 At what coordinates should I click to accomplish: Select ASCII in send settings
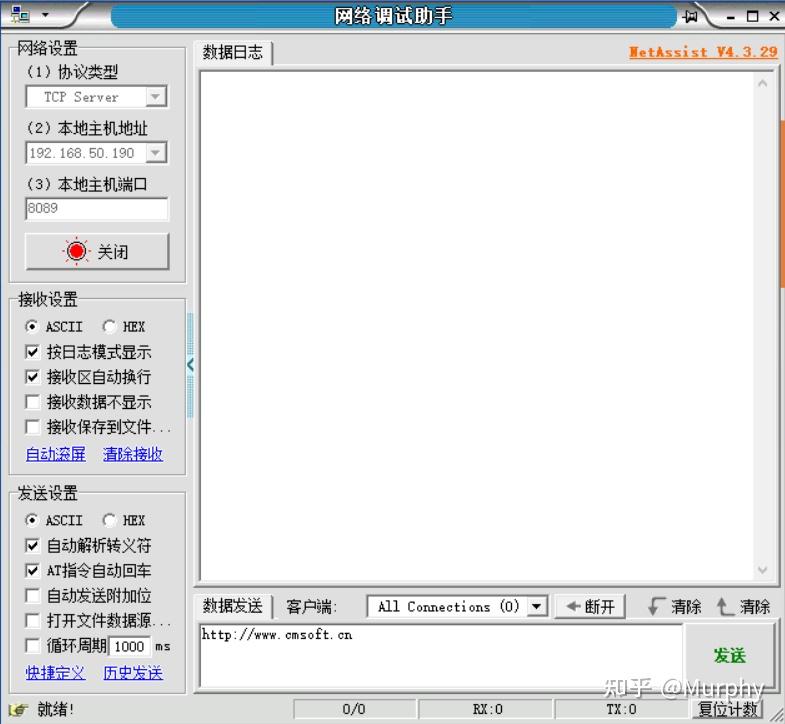coord(53,520)
